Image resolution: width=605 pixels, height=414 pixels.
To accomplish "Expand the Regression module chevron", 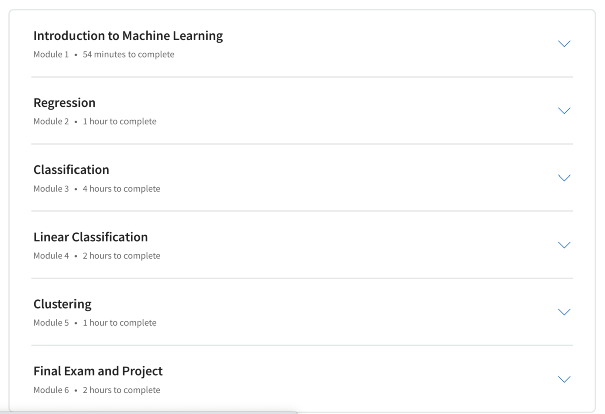I will point(564,111).
